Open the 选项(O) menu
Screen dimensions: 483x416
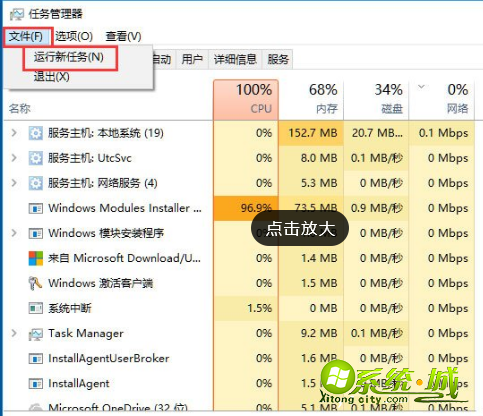[x=74, y=36]
